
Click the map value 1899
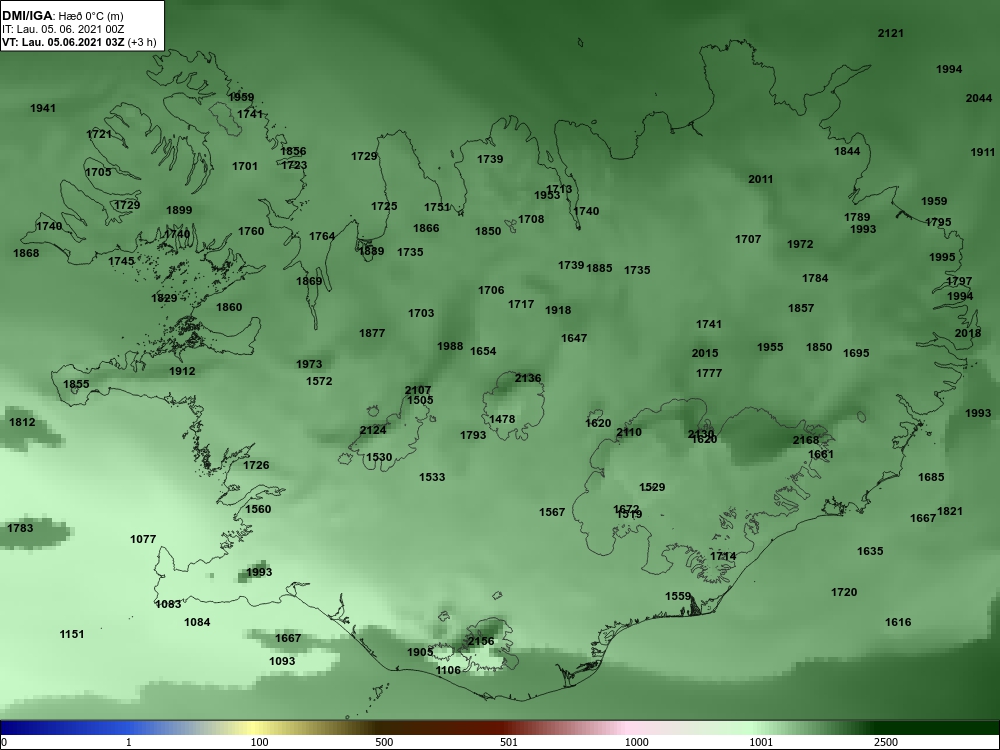179,210
